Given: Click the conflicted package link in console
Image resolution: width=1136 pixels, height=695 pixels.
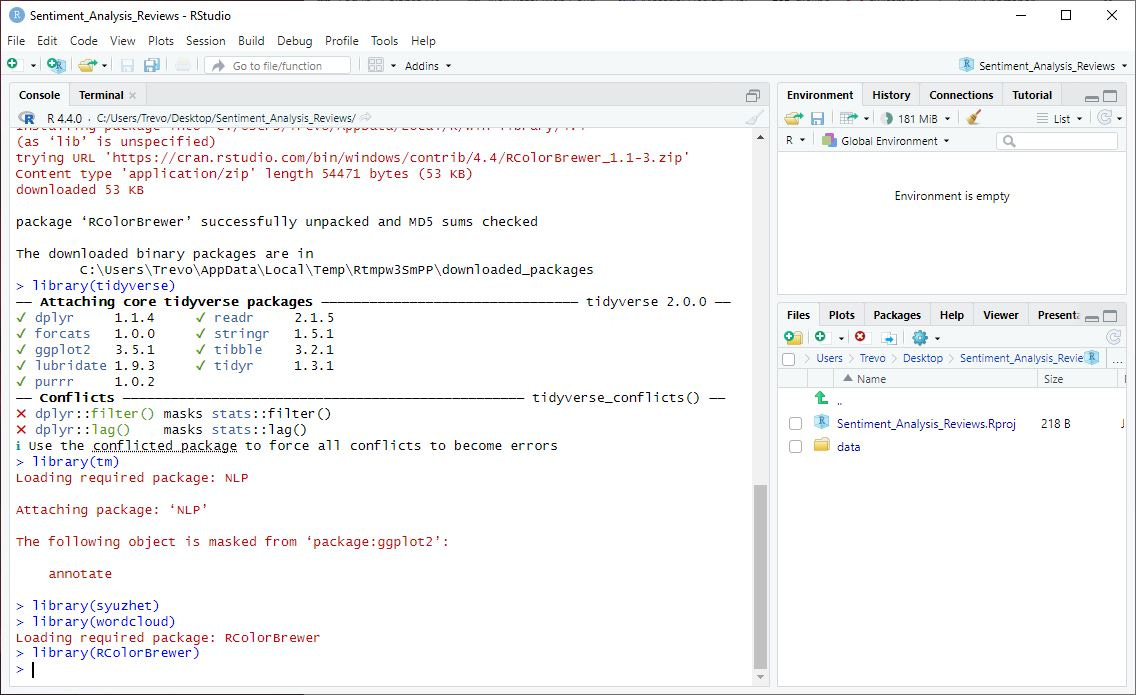Looking at the screenshot, I should (x=164, y=446).
